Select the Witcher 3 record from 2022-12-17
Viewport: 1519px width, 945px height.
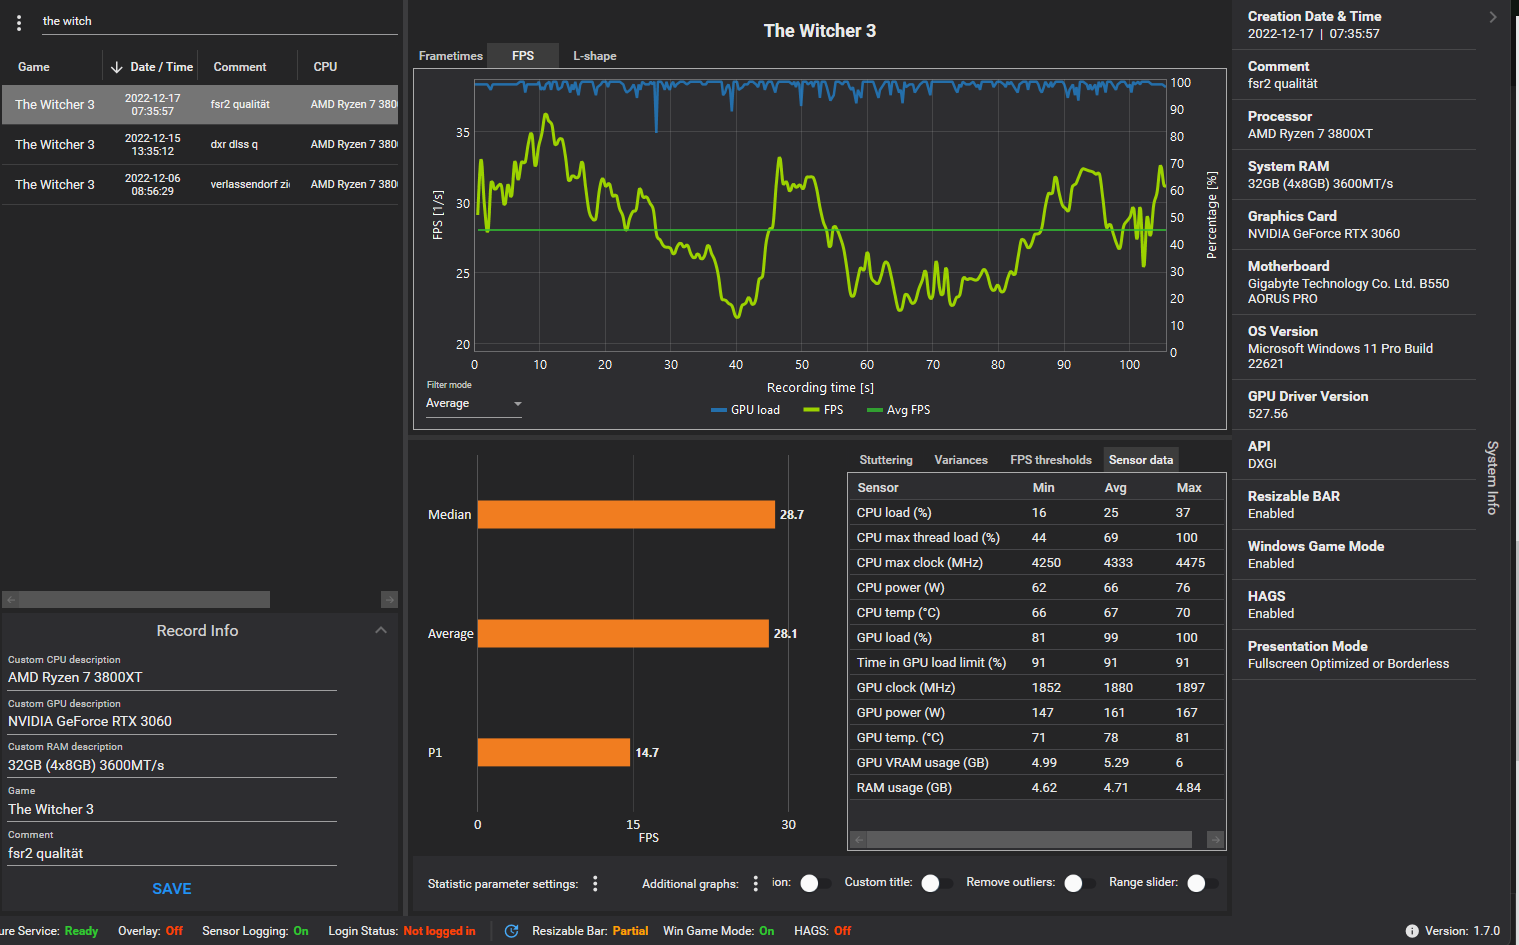200,105
